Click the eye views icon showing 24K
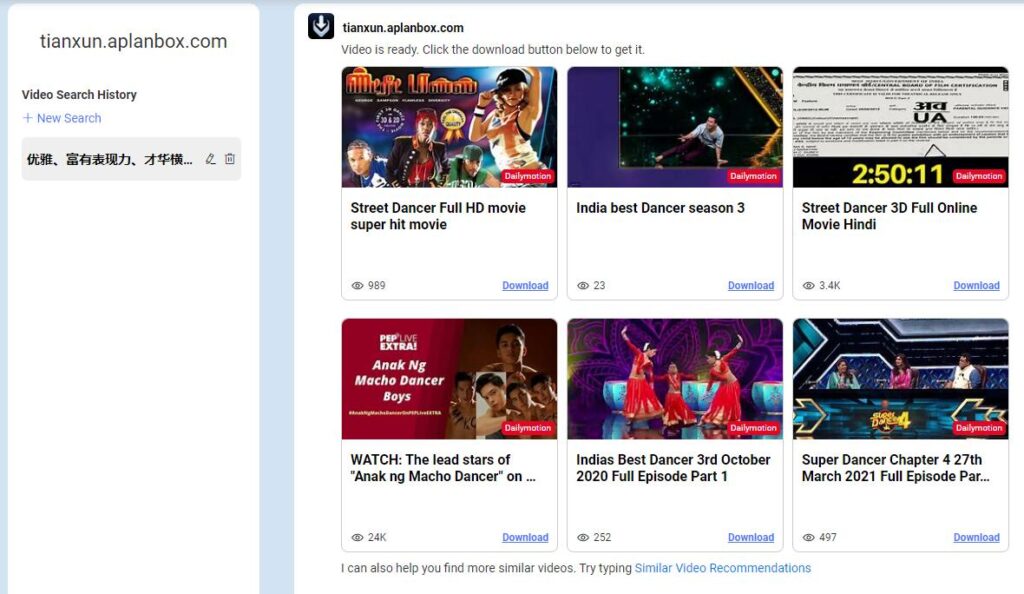Image resolution: width=1024 pixels, height=594 pixels. [x=357, y=537]
